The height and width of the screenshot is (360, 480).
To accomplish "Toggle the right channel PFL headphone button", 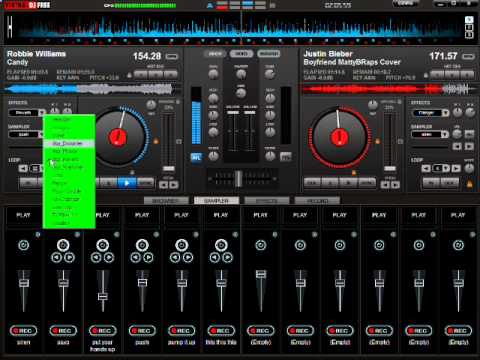I will point(286,157).
